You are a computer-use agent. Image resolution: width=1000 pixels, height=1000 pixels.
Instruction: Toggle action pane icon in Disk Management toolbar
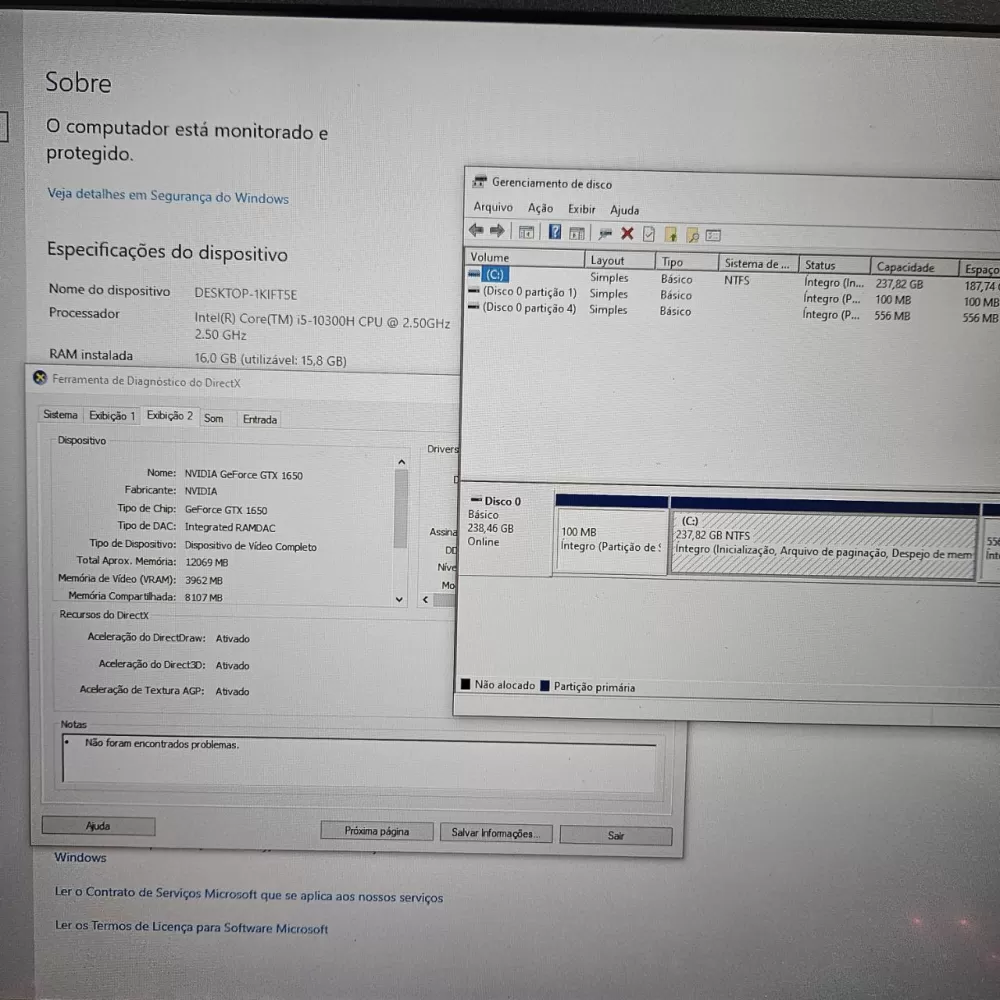coord(577,233)
